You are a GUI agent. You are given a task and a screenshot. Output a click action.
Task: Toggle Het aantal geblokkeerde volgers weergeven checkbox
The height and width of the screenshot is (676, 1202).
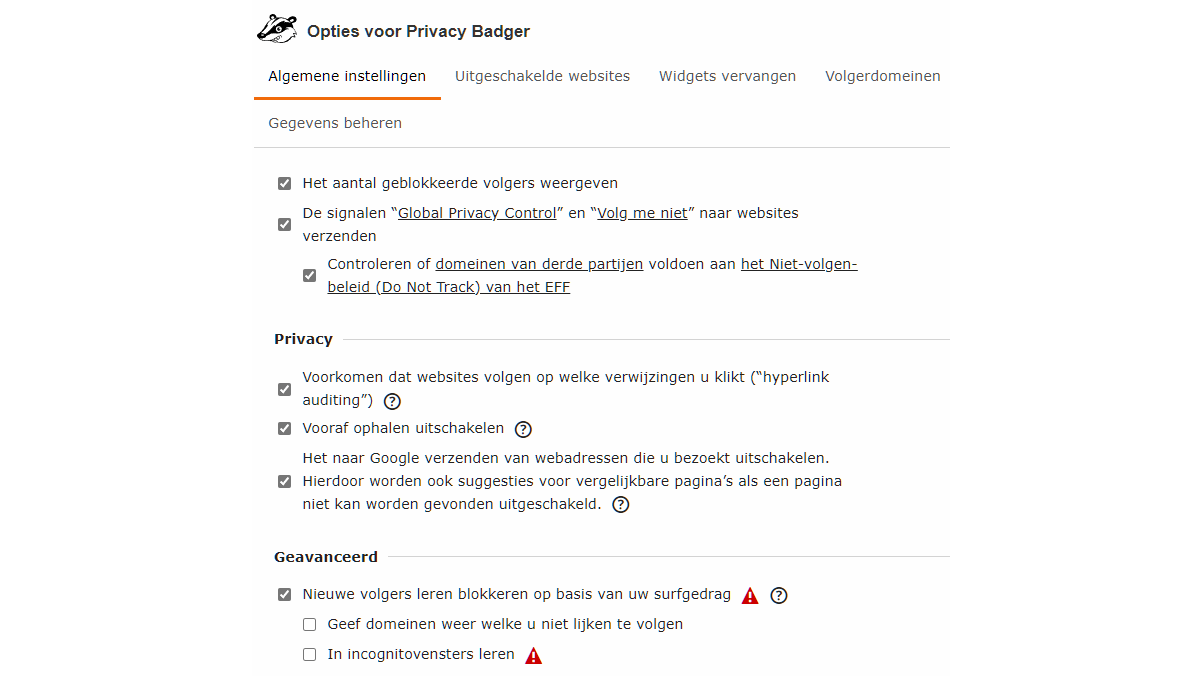285,184
